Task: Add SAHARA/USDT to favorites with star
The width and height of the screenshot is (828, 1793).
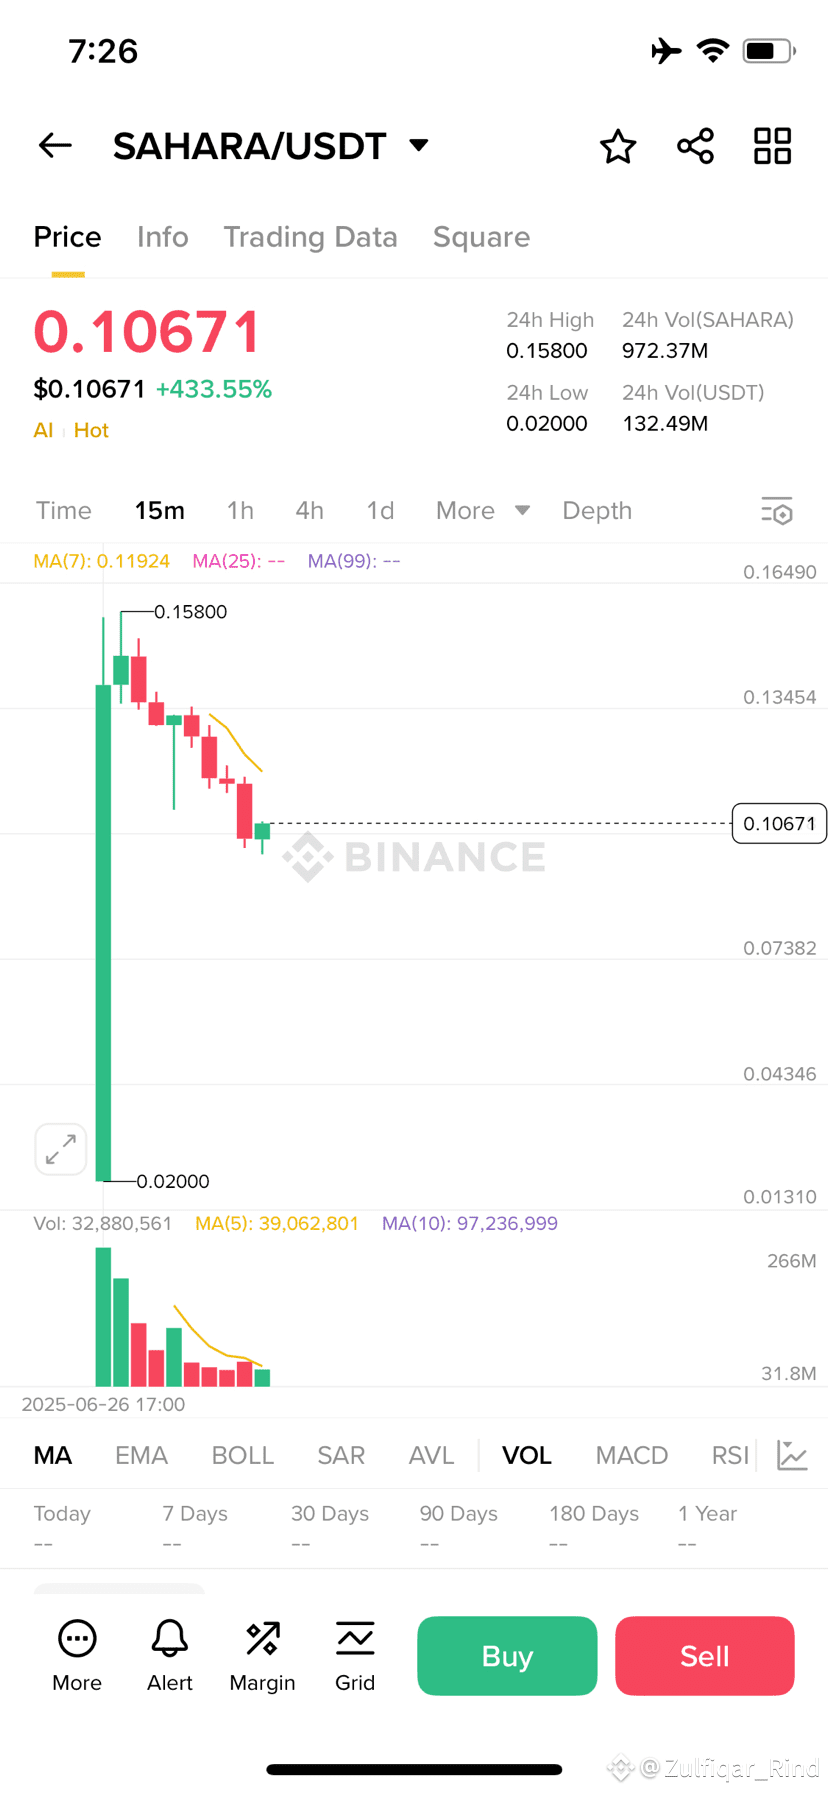Action: [x=618, y=147]
